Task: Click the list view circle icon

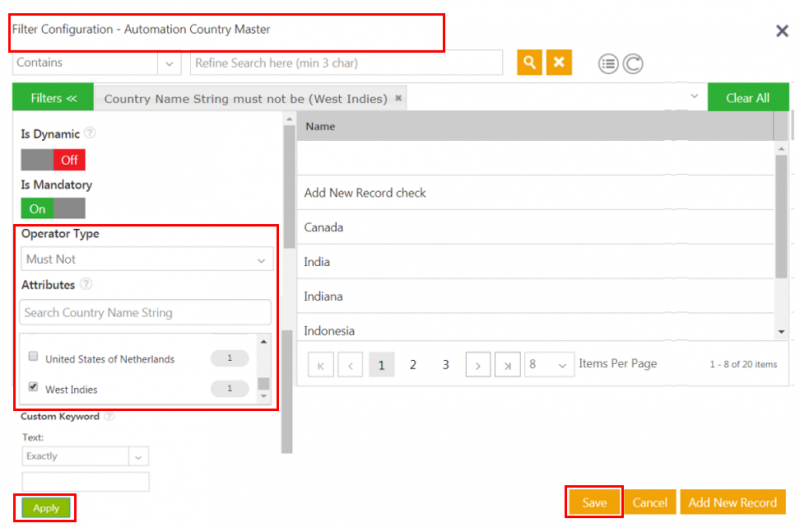Action: coord(608,64)
